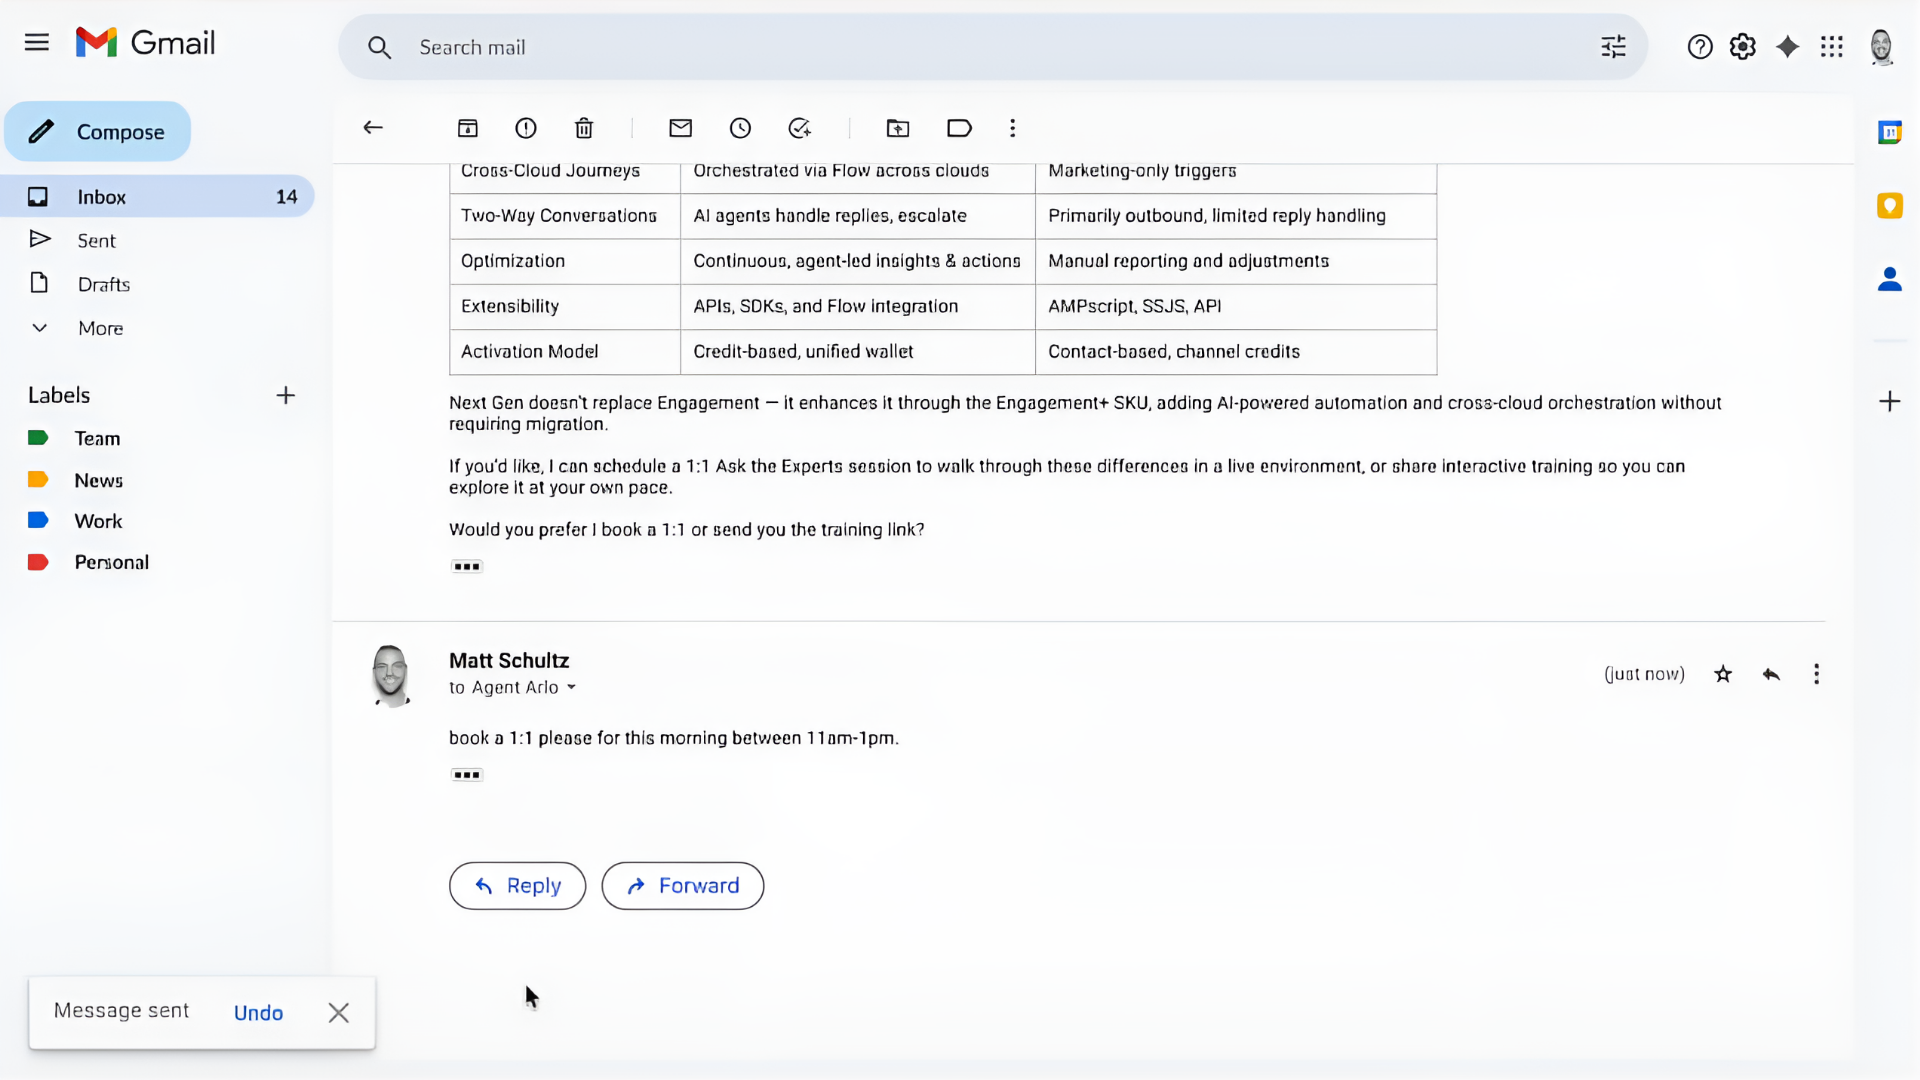
Task: Expand the More sidebar section
Action: (100, 328)
